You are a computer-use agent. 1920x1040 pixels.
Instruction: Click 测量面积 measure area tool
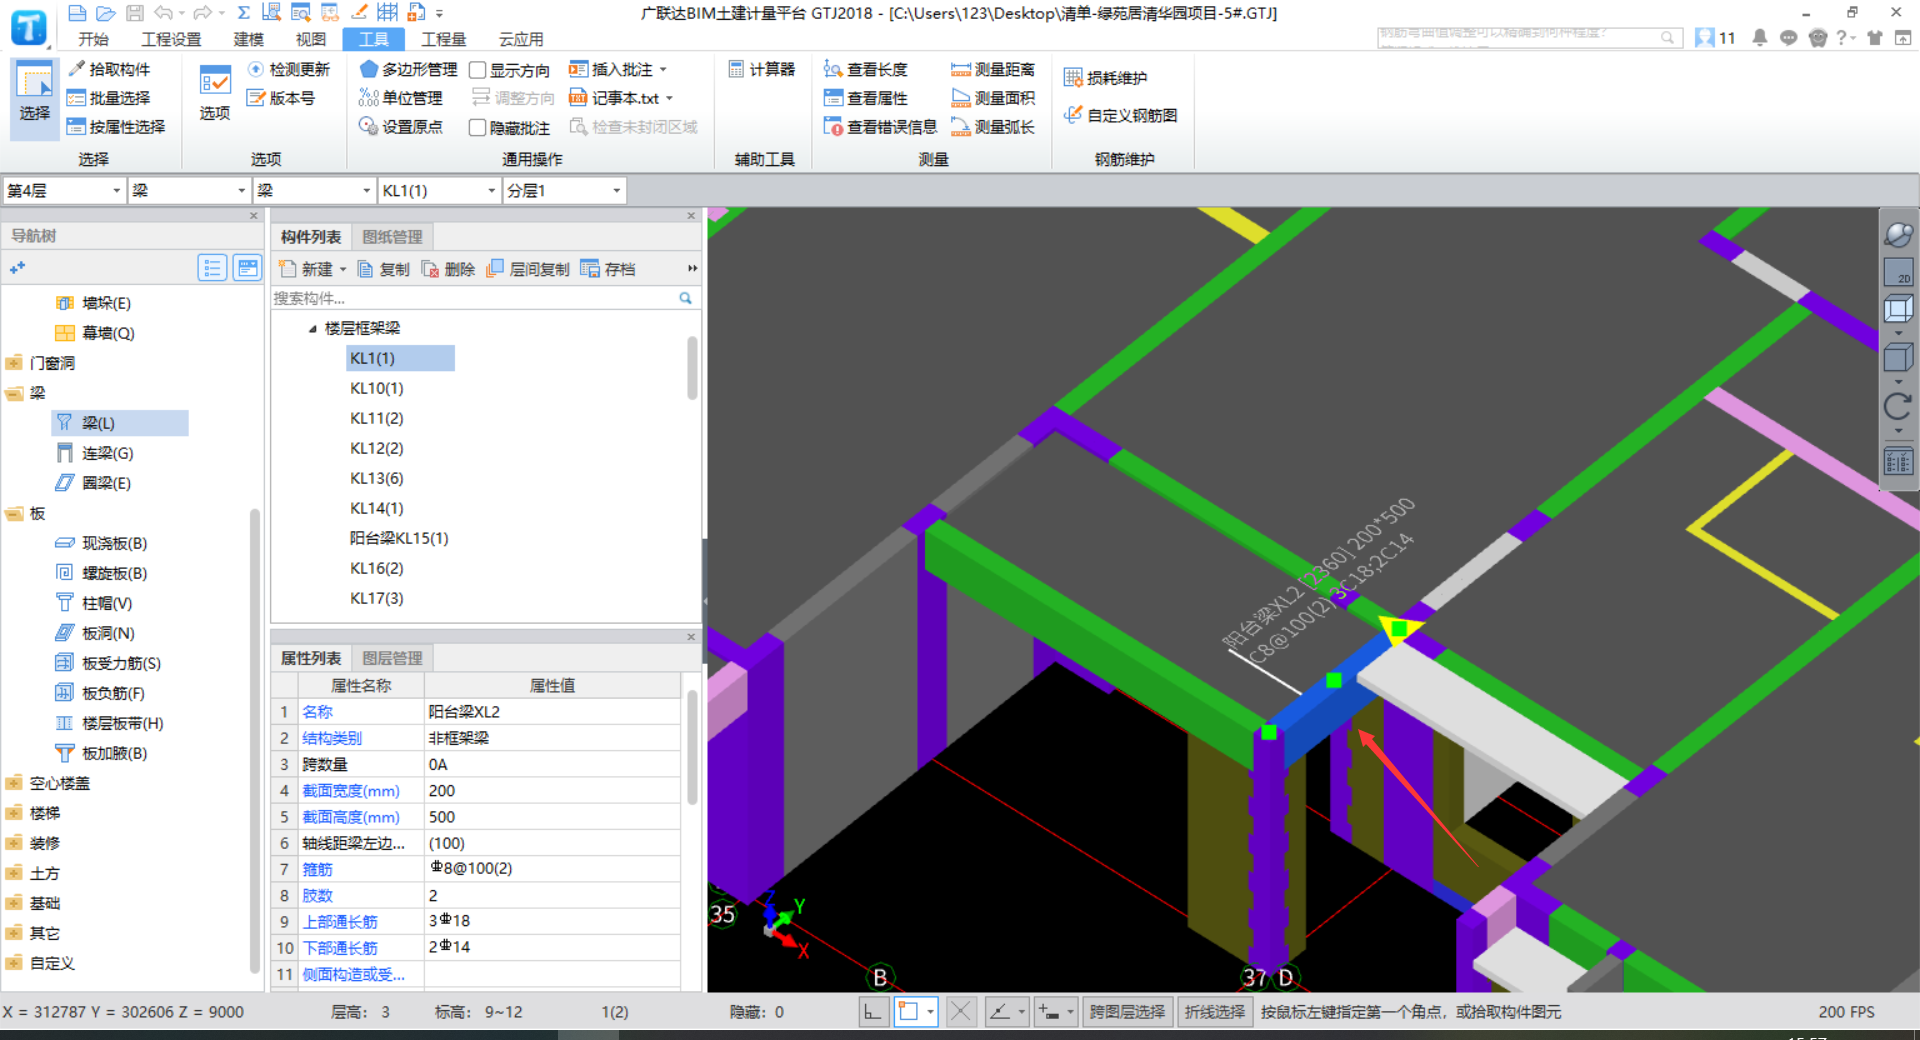click(x=993, y=98)
